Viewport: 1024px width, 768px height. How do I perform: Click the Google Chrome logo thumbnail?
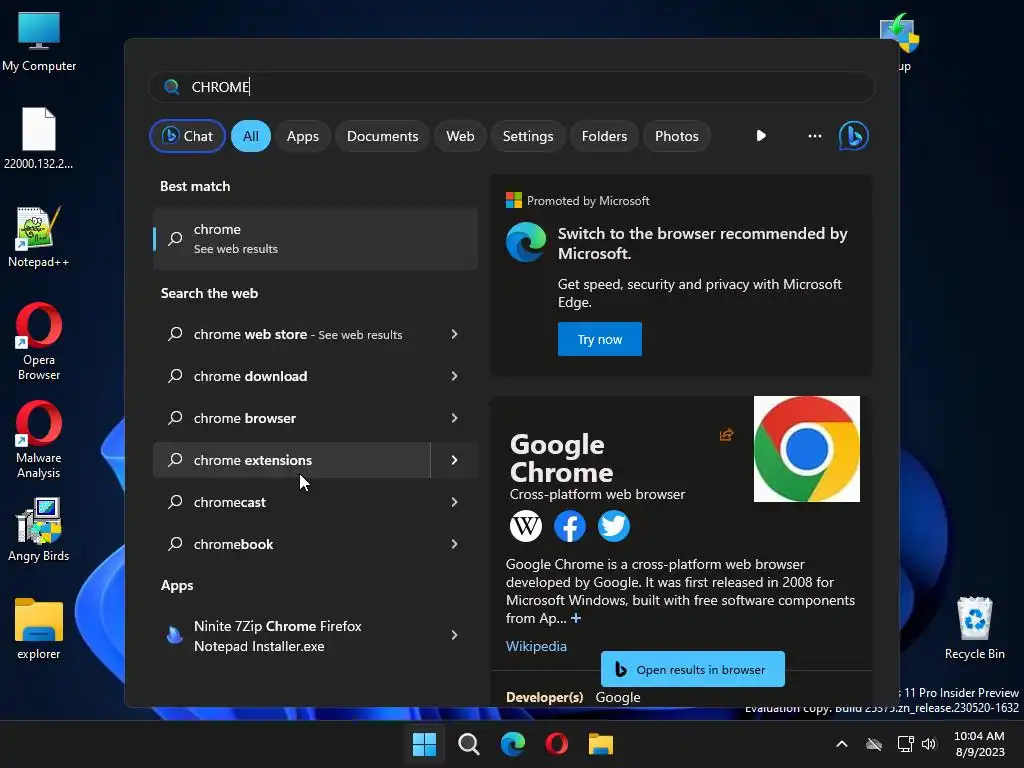click(807, 449)
